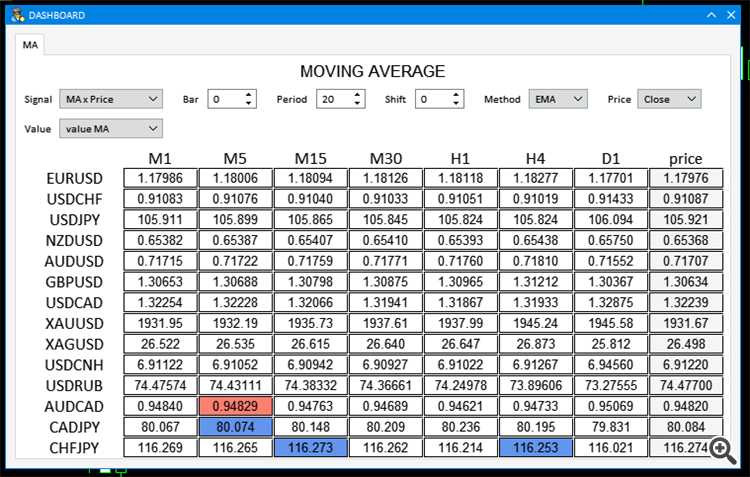Click the CADJPY D1 cell 79.831
Image resolution: width=750 pixels, height=477 pixels.
tap(611, 427)
